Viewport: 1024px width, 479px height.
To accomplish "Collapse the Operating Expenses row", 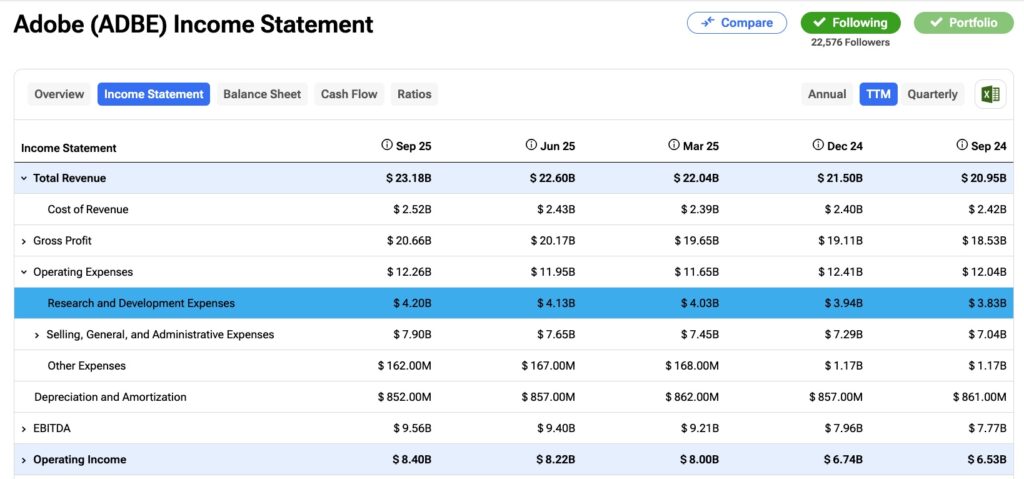I will tap(24, 272).
